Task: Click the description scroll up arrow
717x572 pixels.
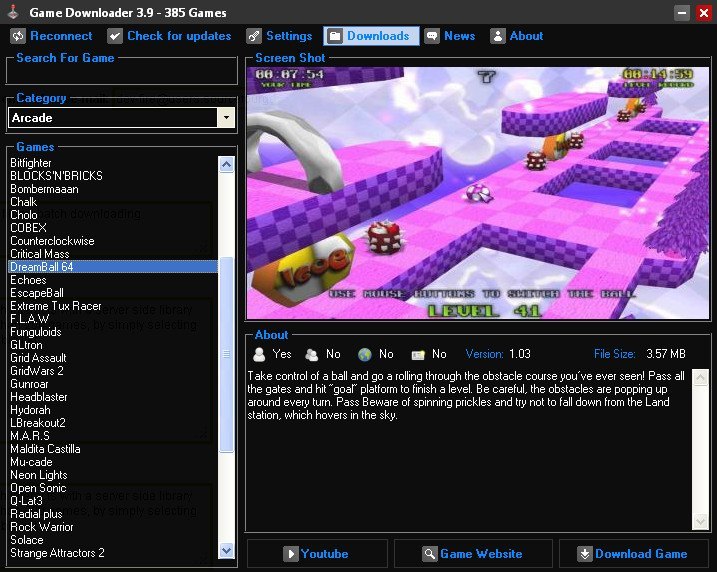Action: (x=701, y=378)
